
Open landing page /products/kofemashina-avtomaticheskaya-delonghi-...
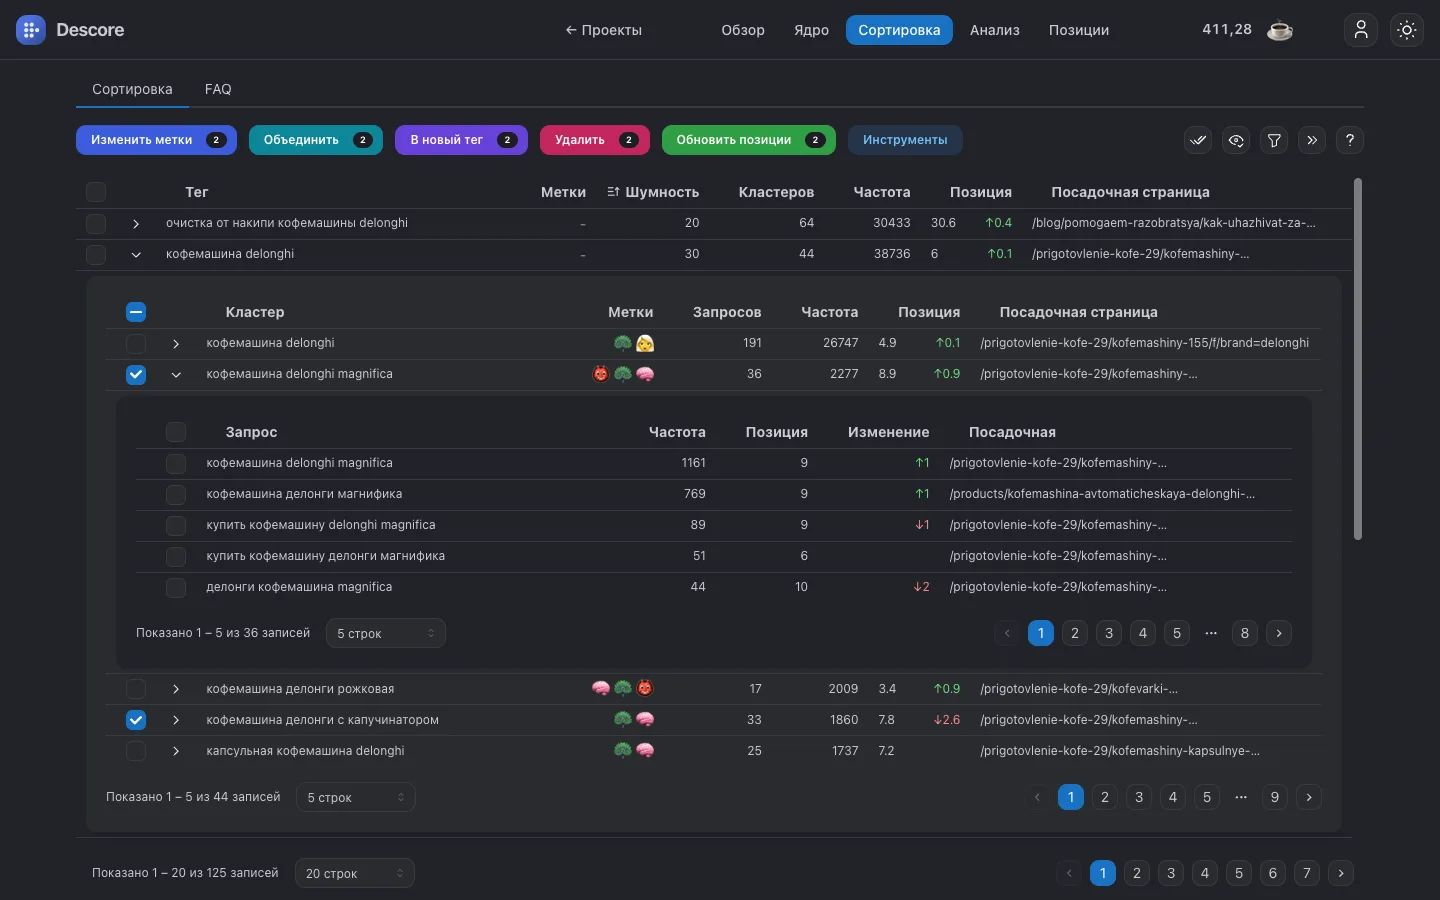click(x=1102, y=494)
